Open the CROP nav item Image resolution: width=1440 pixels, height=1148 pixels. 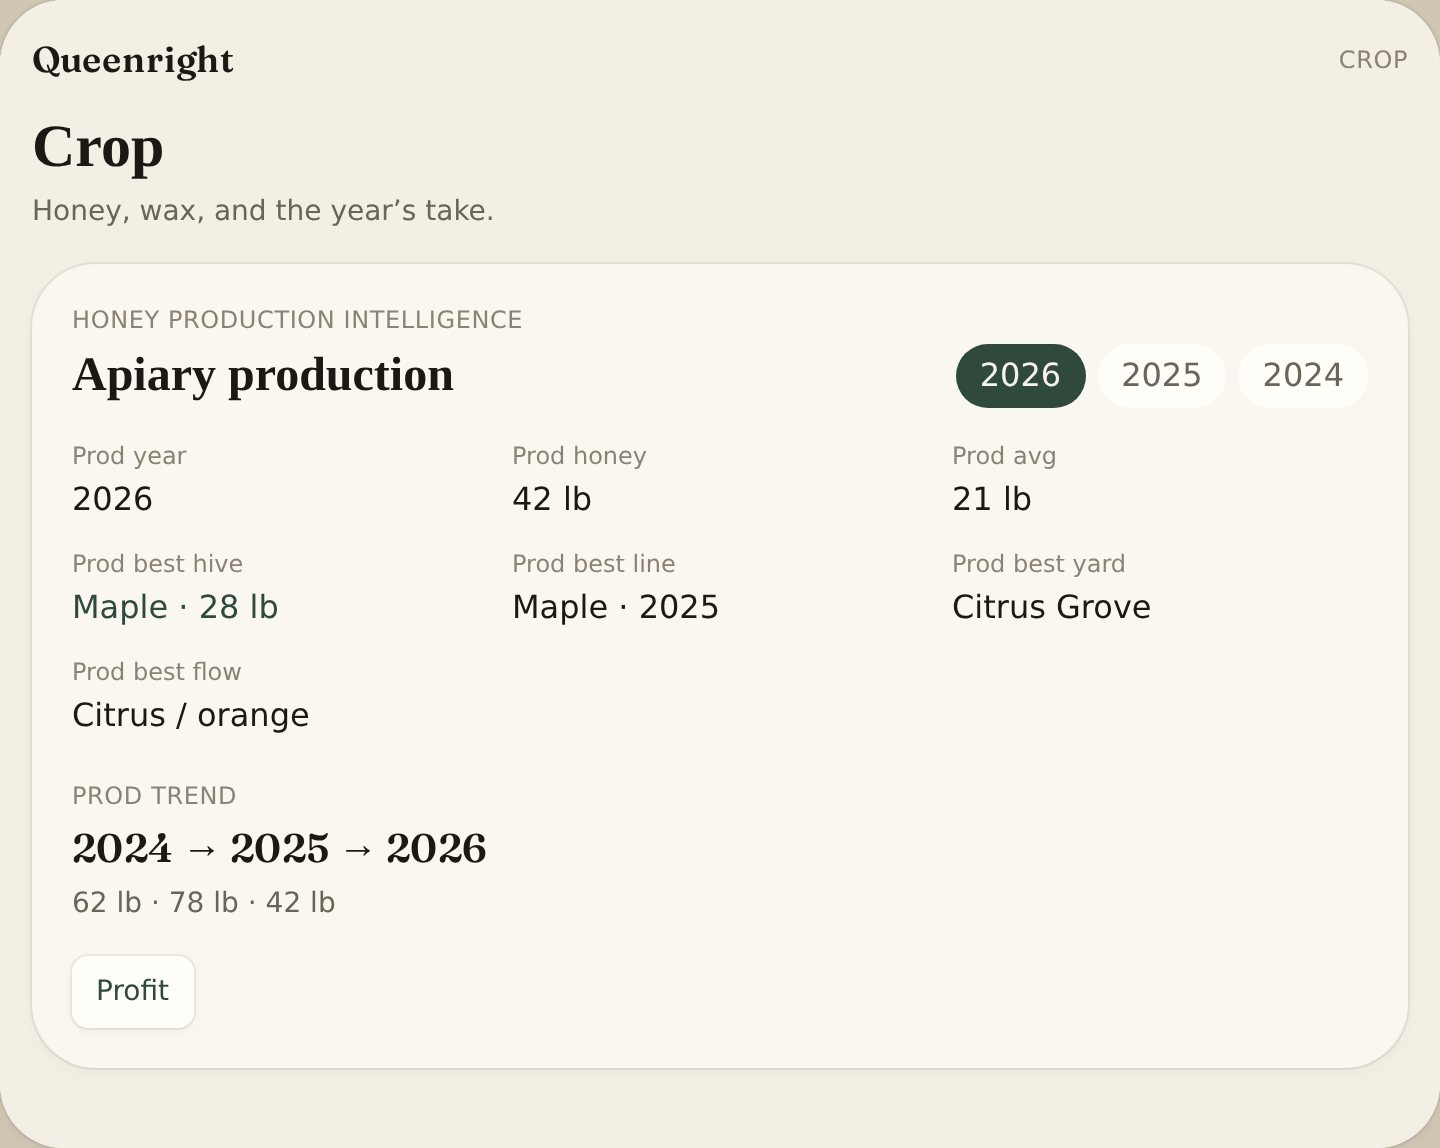[1373, 60]
